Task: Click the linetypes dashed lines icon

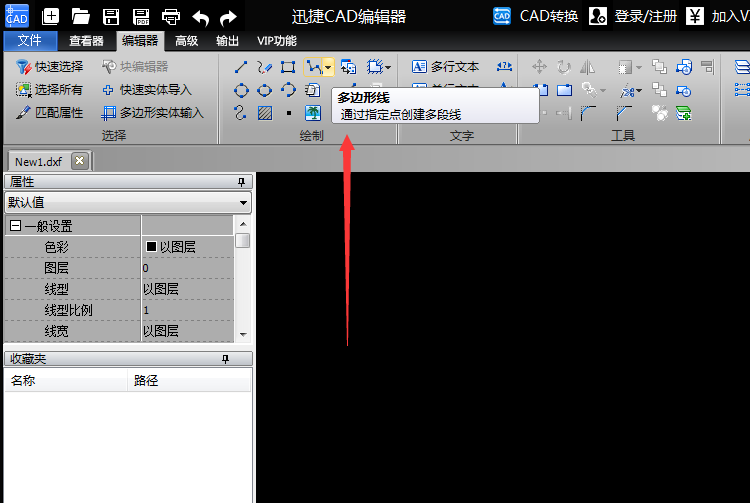Action: coord(742,90)
